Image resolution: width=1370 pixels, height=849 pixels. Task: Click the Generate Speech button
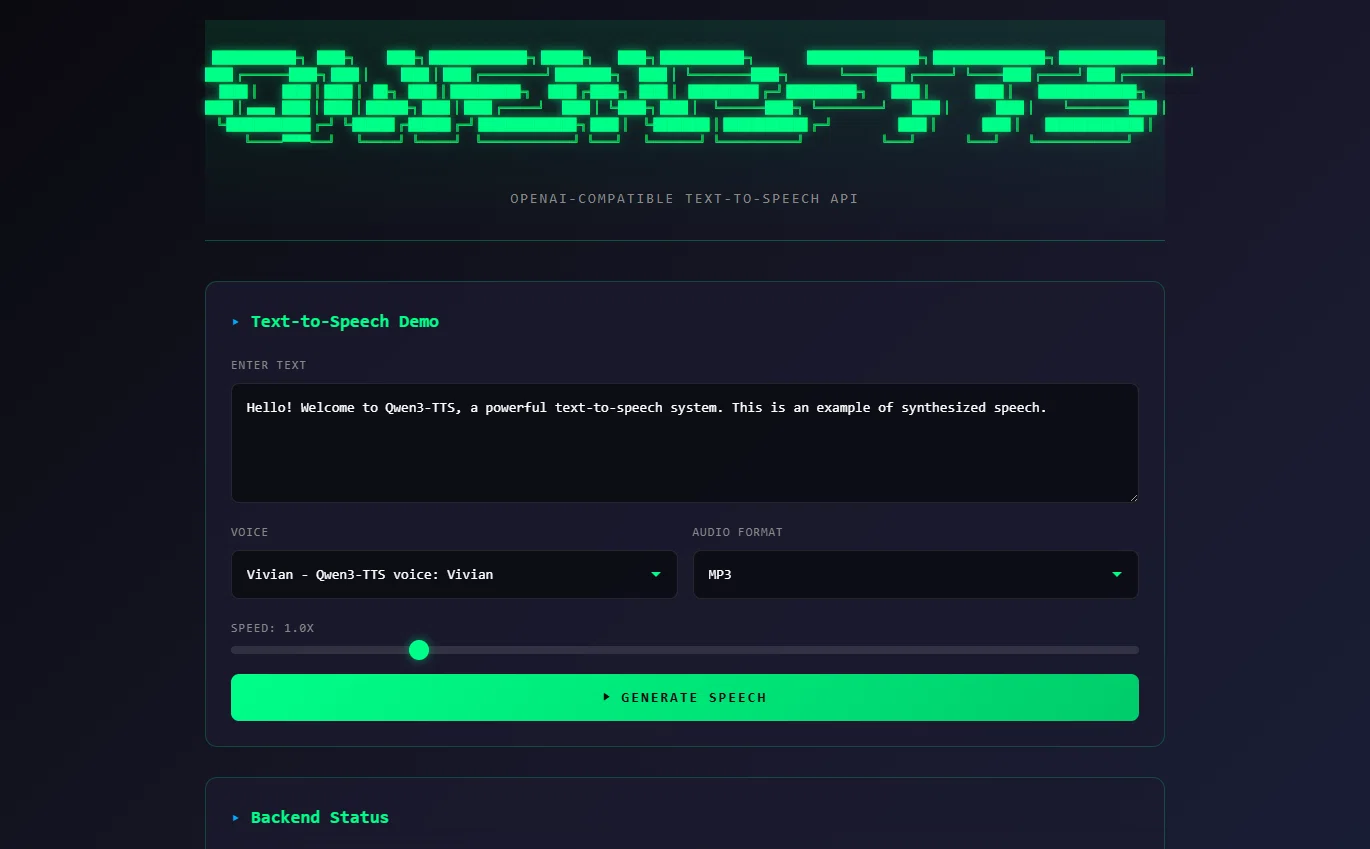[684, 697]
